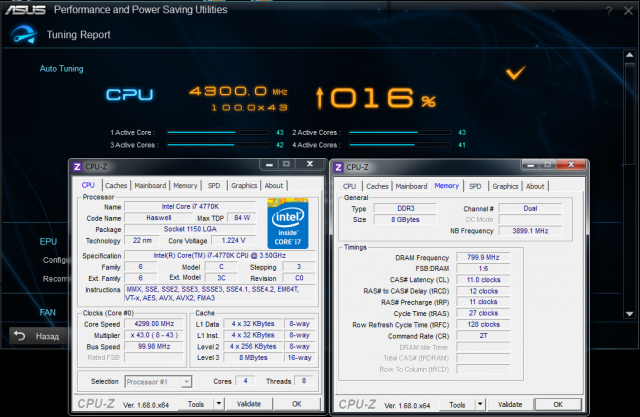Close the ASUS utilities window
640x417 pixels.
pos(628,11)
